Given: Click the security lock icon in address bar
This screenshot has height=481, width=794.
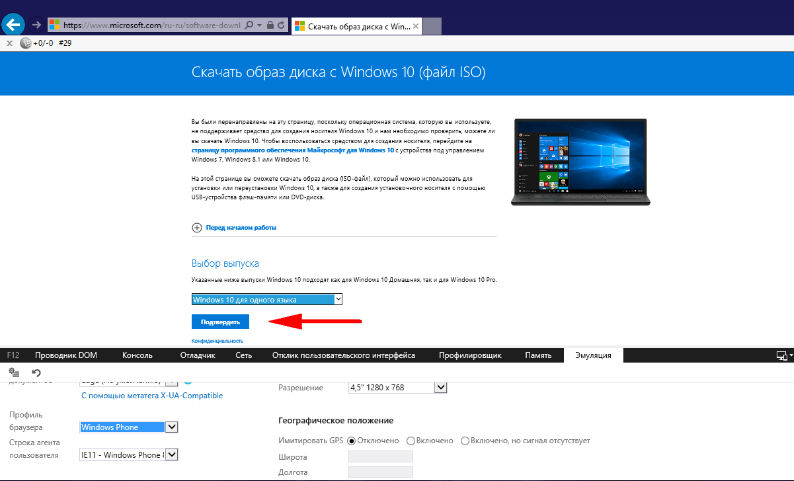Looking at the screenshot, I should [x=270, y=25].
